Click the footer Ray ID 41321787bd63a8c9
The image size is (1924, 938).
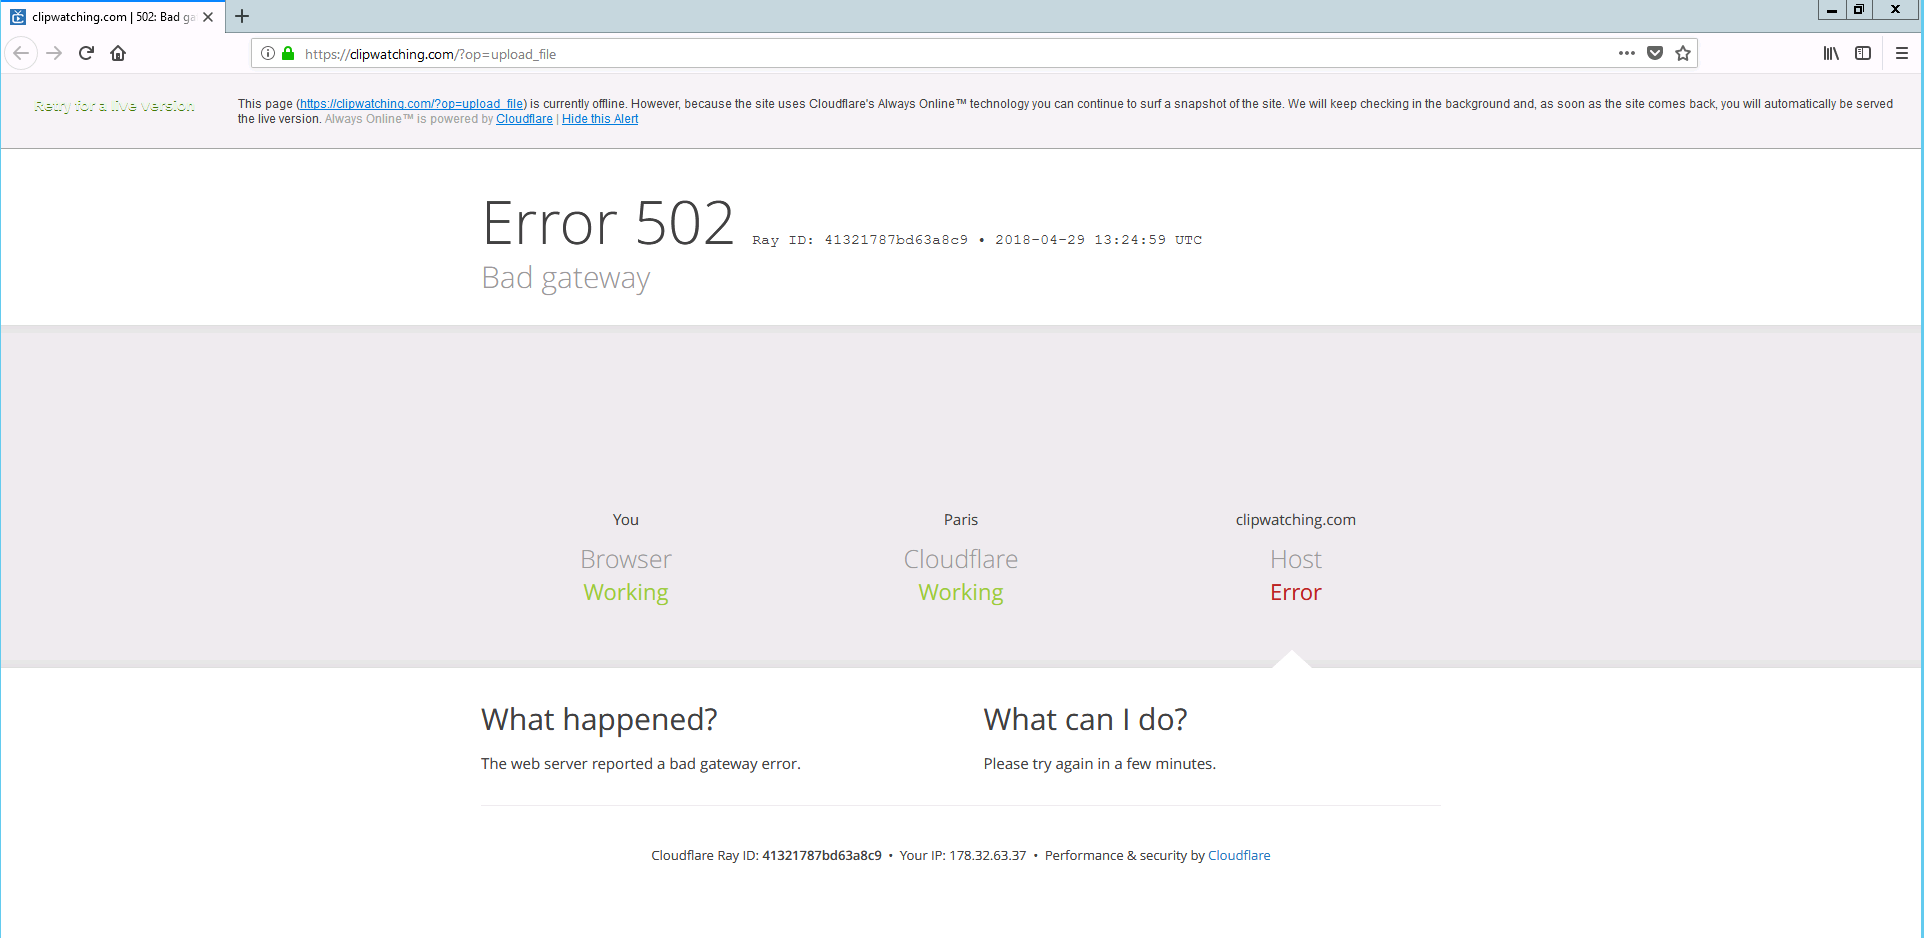click(822, 855)
